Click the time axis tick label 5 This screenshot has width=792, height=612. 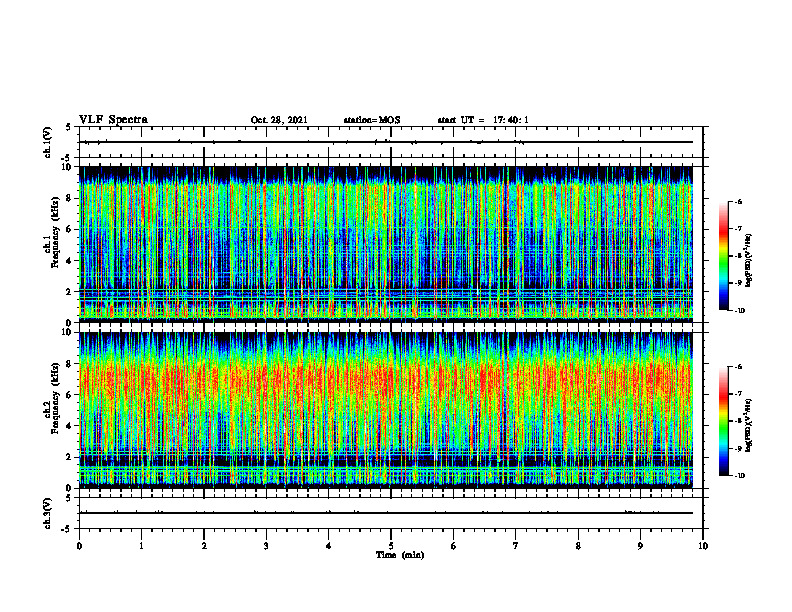(391, 546)
